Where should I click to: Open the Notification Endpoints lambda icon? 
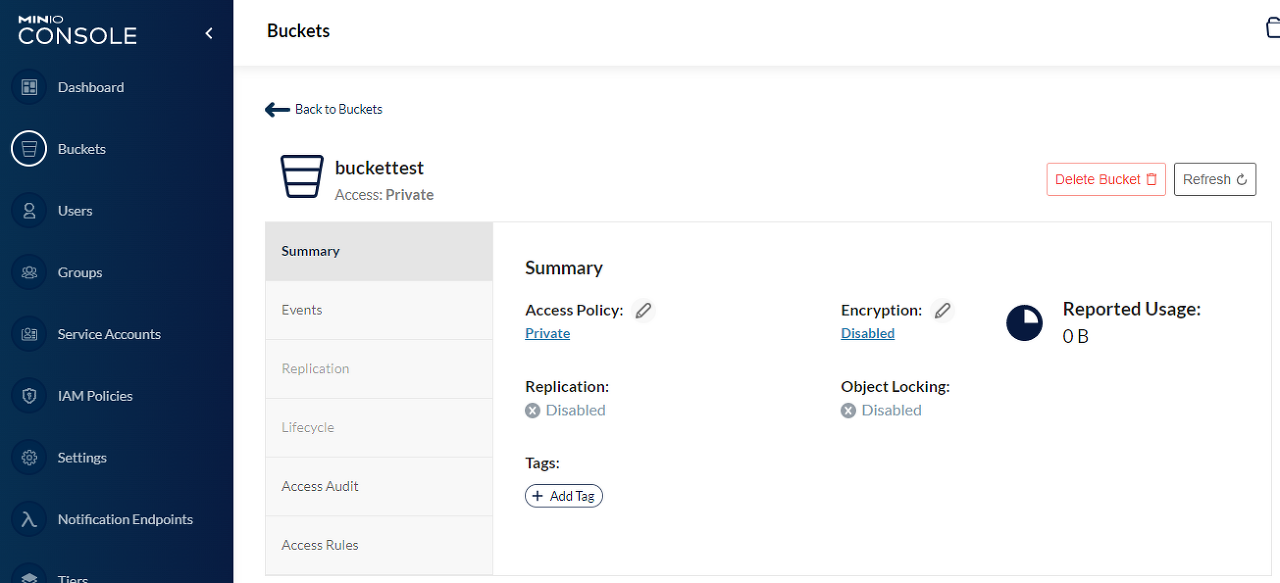tap(29, 519)
